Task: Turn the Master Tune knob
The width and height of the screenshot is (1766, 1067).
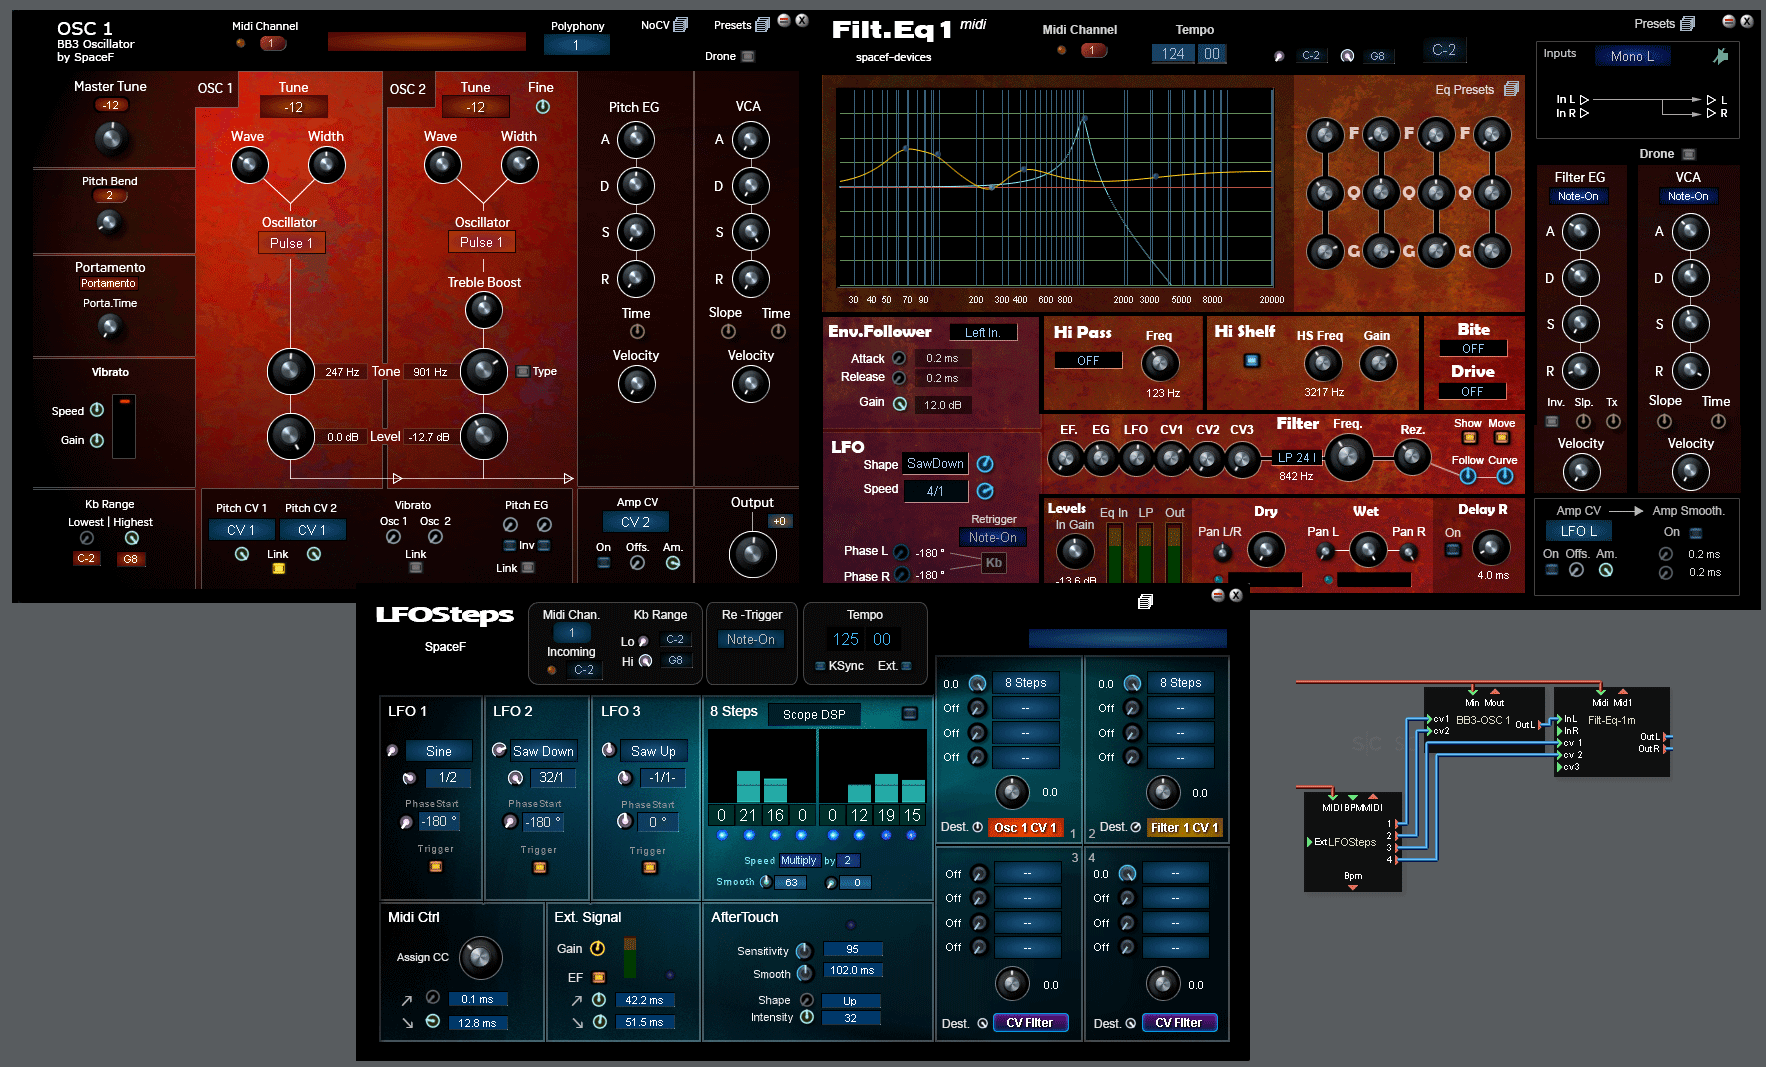Action: [x=111, y=138]
